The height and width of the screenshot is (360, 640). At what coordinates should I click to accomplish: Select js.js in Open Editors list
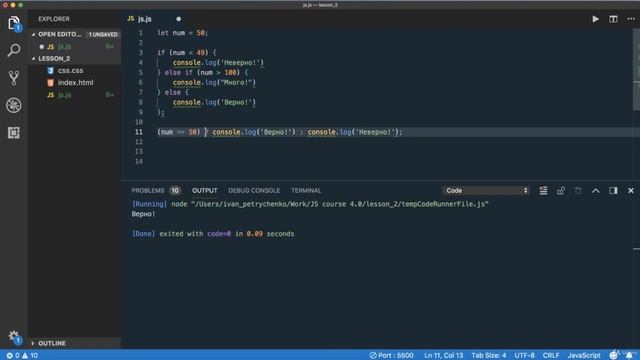coord(74,47)
